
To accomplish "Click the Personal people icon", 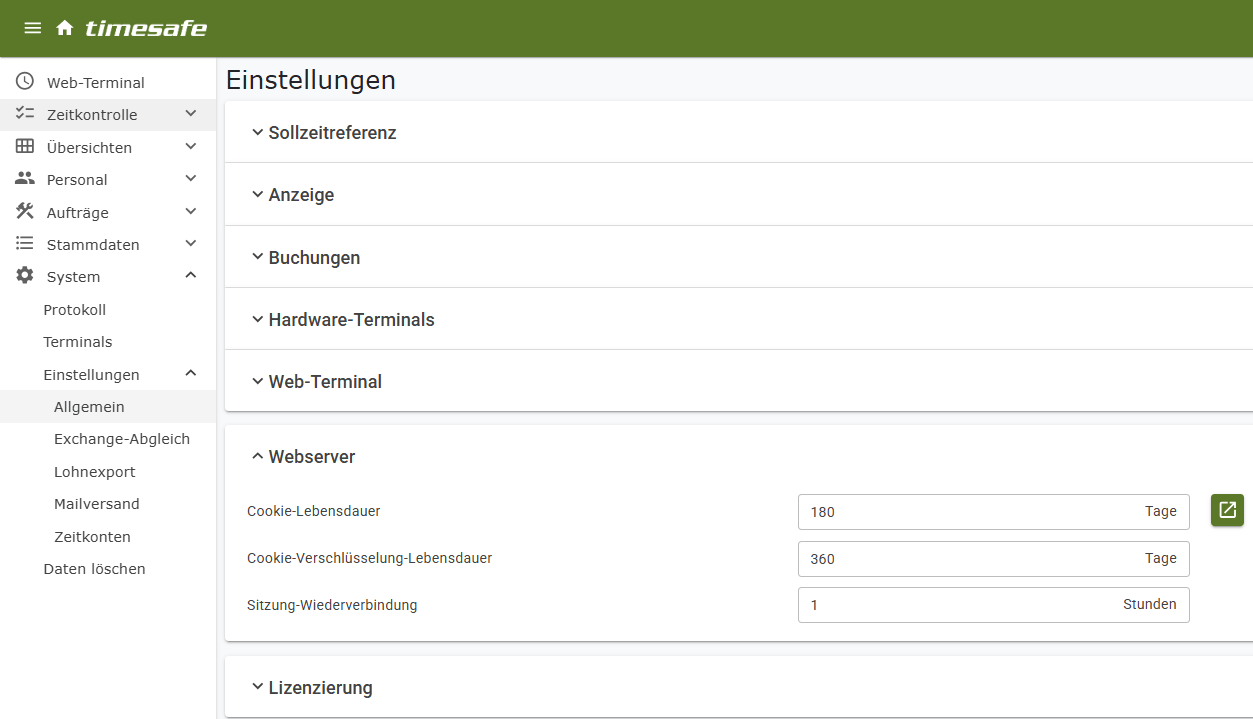I will pos(25,179).
